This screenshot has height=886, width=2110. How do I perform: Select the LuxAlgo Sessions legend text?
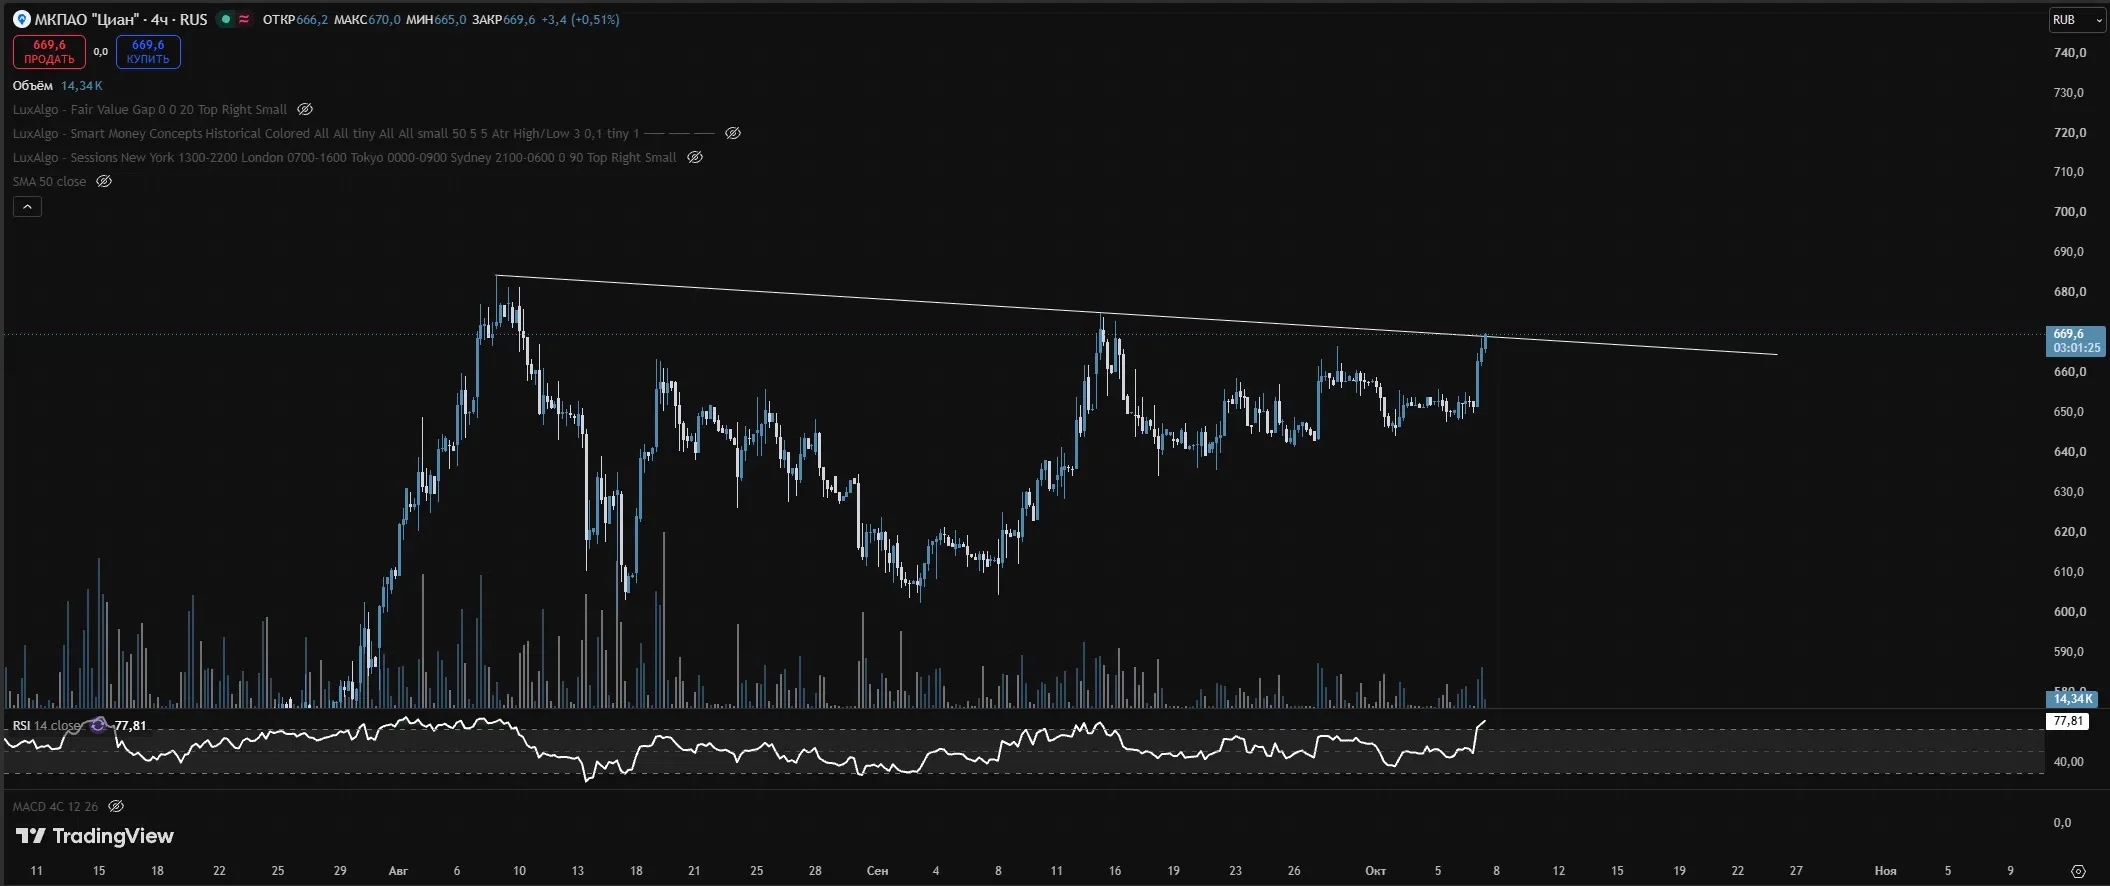coord(345,157)
